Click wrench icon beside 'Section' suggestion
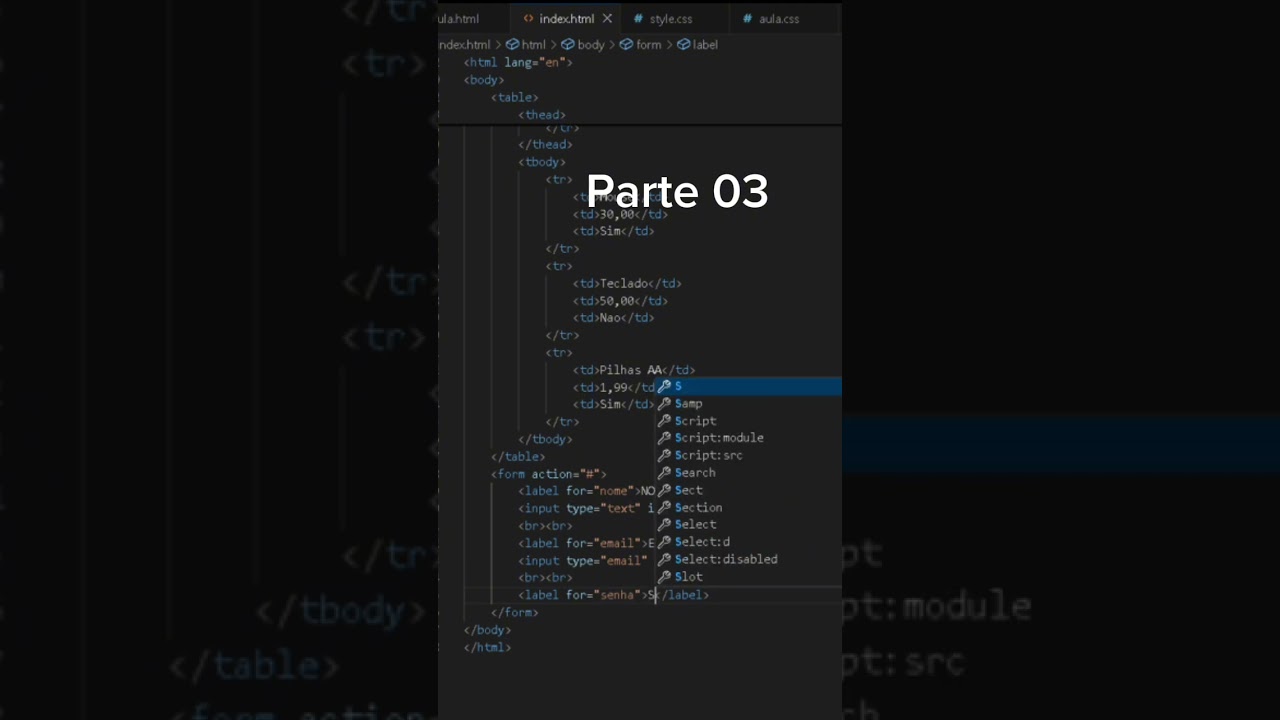The width and height of the screenshot is (1280, 720). coord(664,508)
